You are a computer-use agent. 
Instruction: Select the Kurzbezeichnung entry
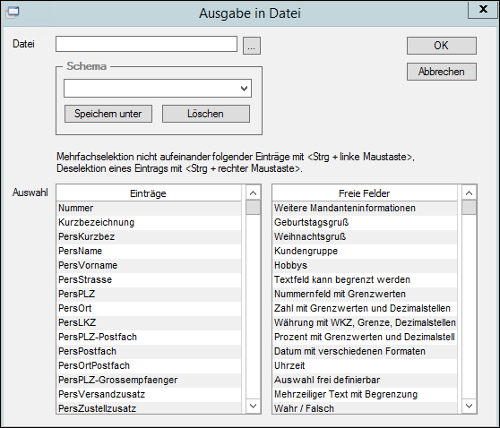[x=149, y=222]
